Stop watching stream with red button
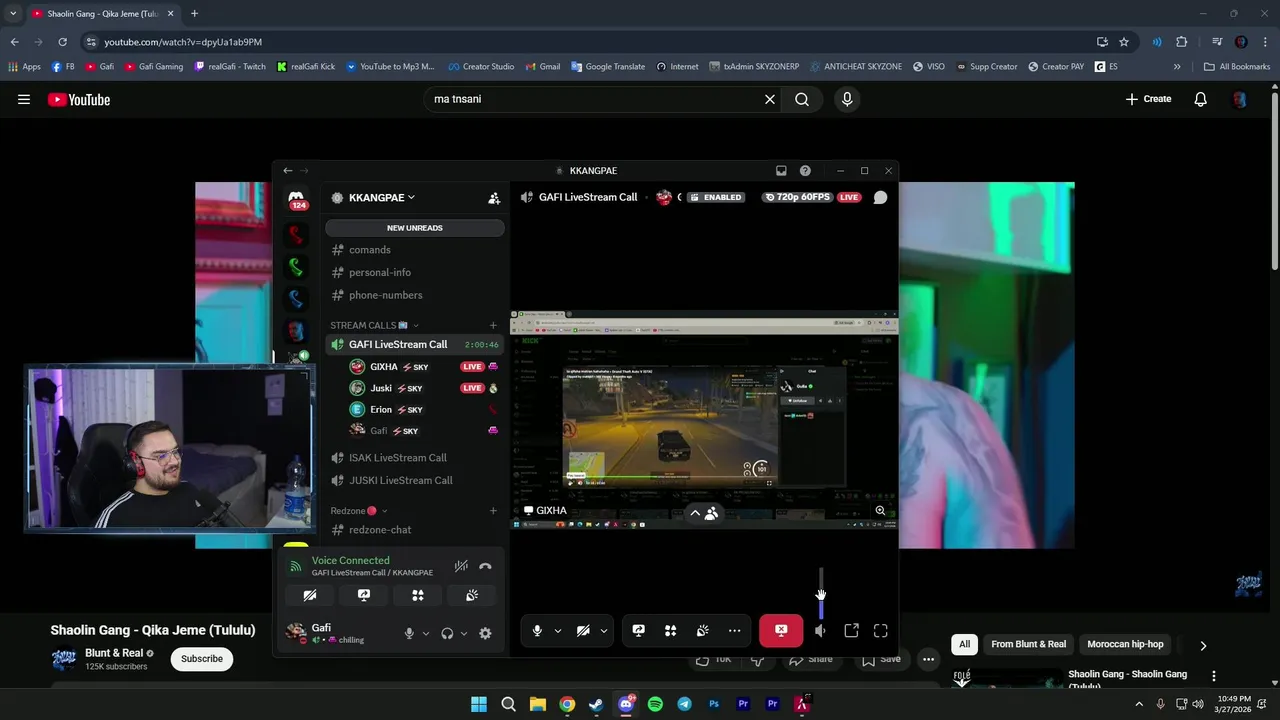1280x720 pixels. click(x=781, y=630)
